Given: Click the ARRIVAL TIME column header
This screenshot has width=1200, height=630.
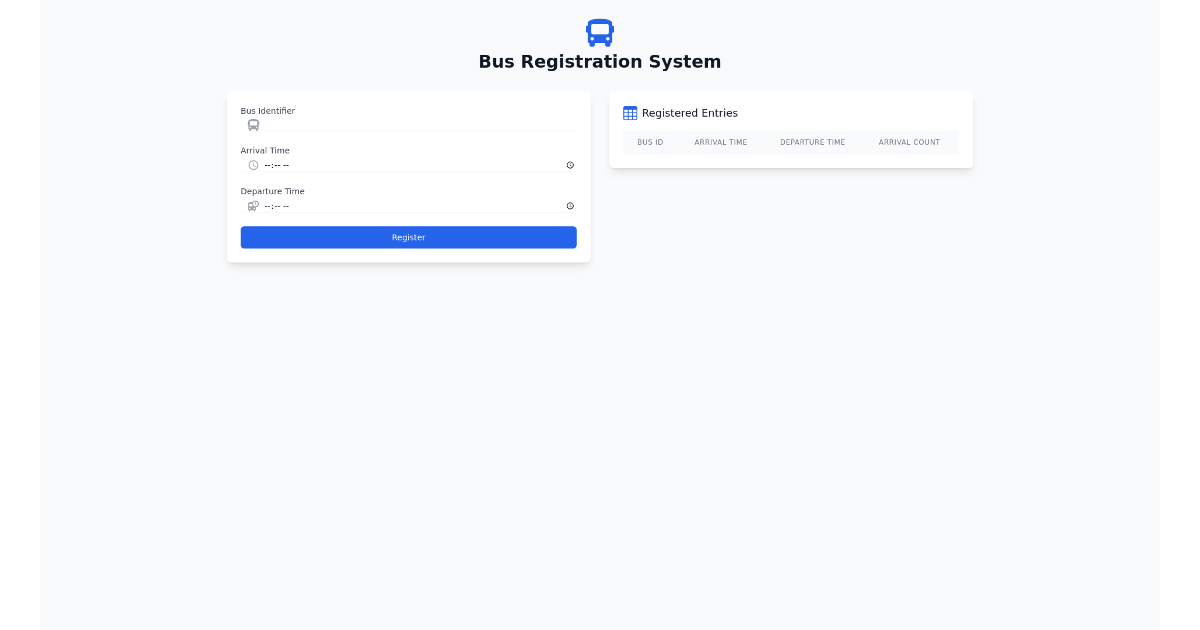Looking at the screenshot, I should [721, 142].
